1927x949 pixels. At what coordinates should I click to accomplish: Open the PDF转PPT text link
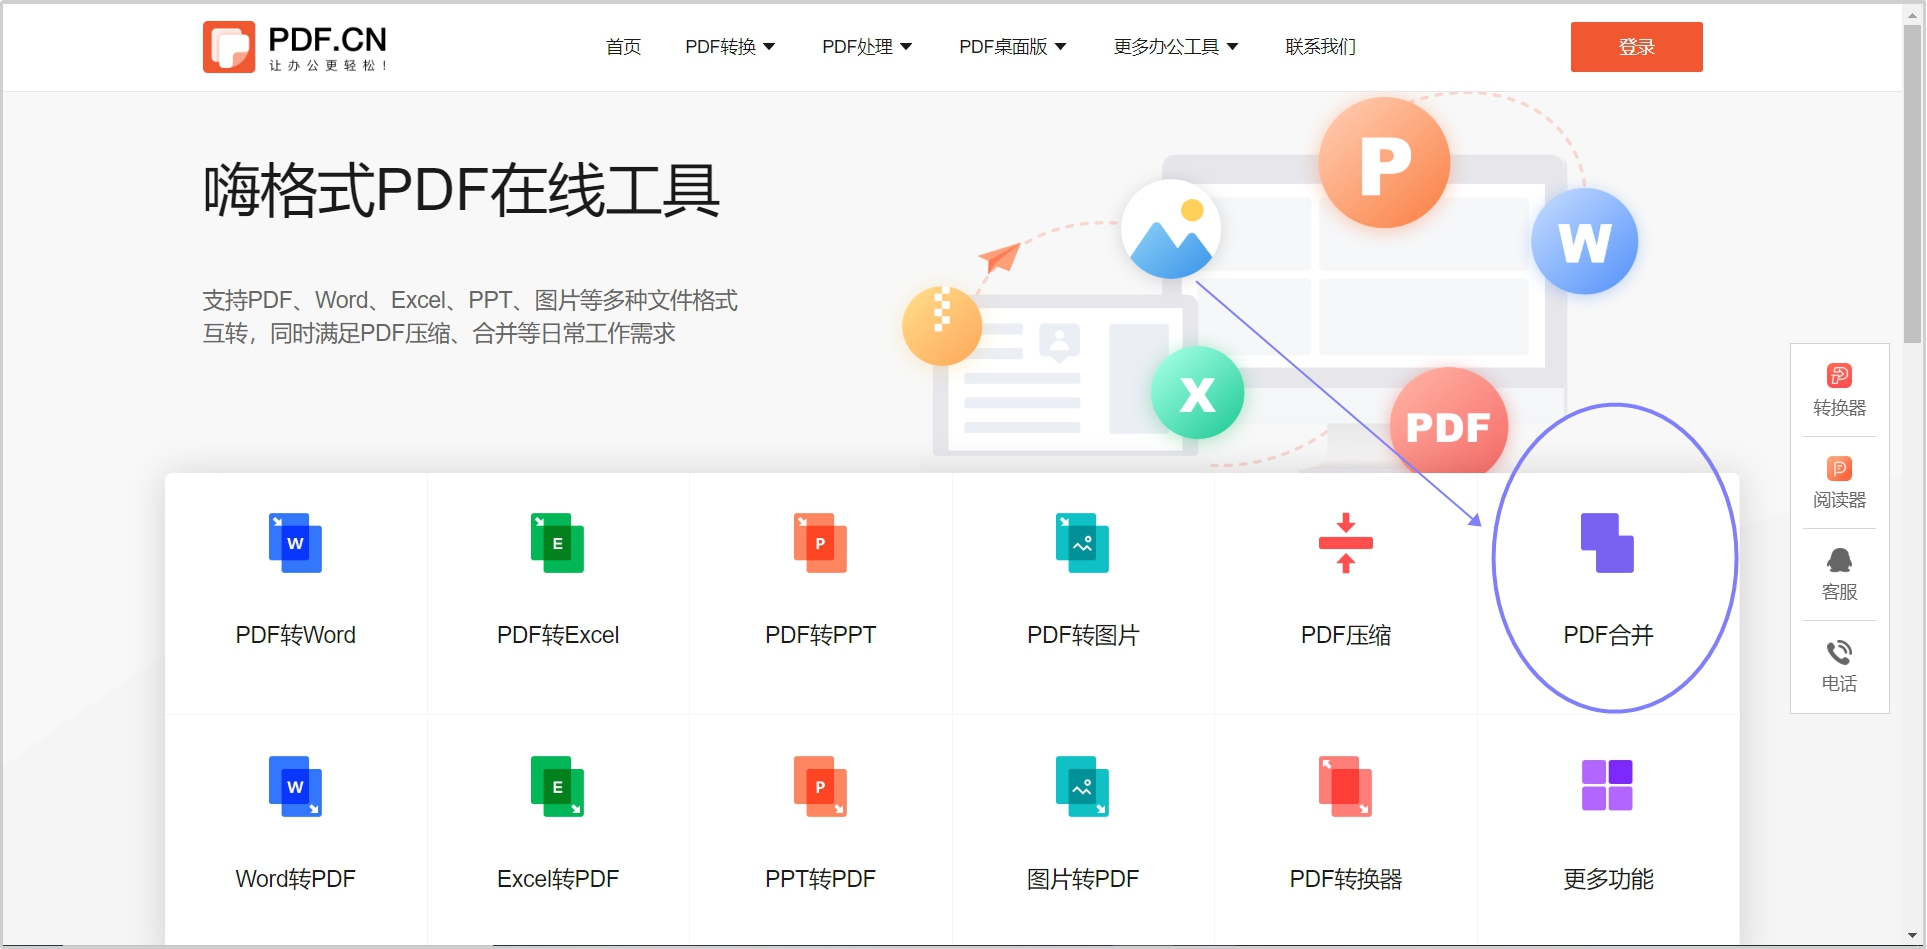click(820, 635)
